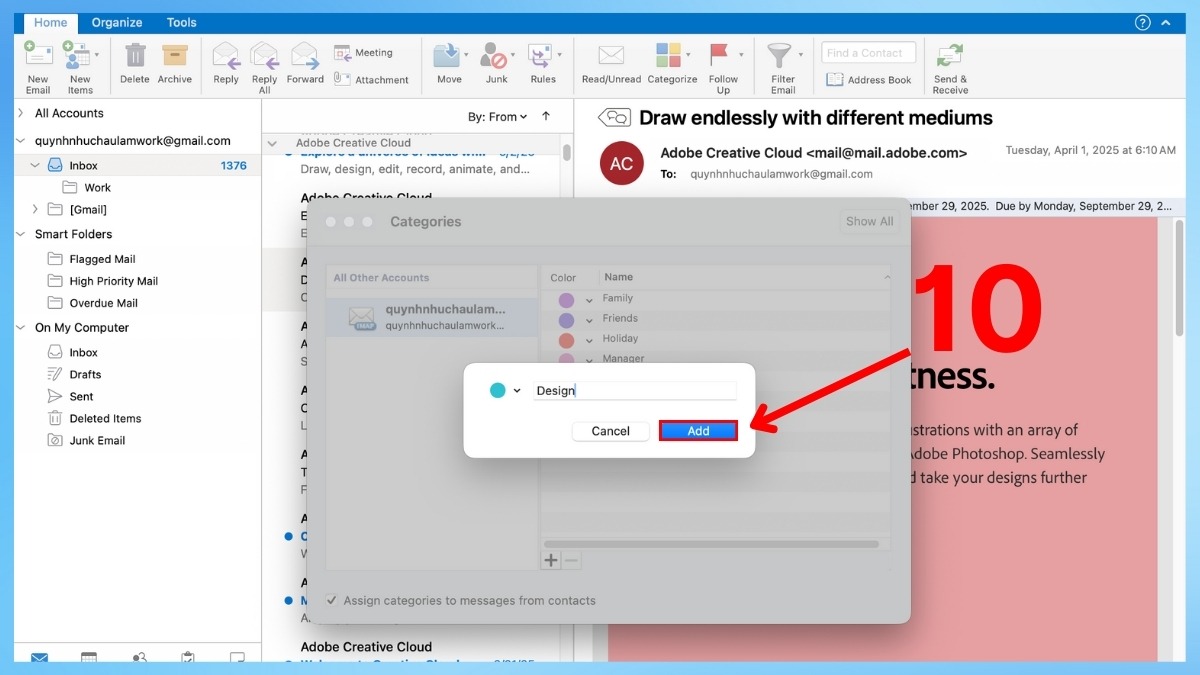Screen dimensions: 1200x675
Task: Click the Send & Receive icon
Action: tap(950, 58)
